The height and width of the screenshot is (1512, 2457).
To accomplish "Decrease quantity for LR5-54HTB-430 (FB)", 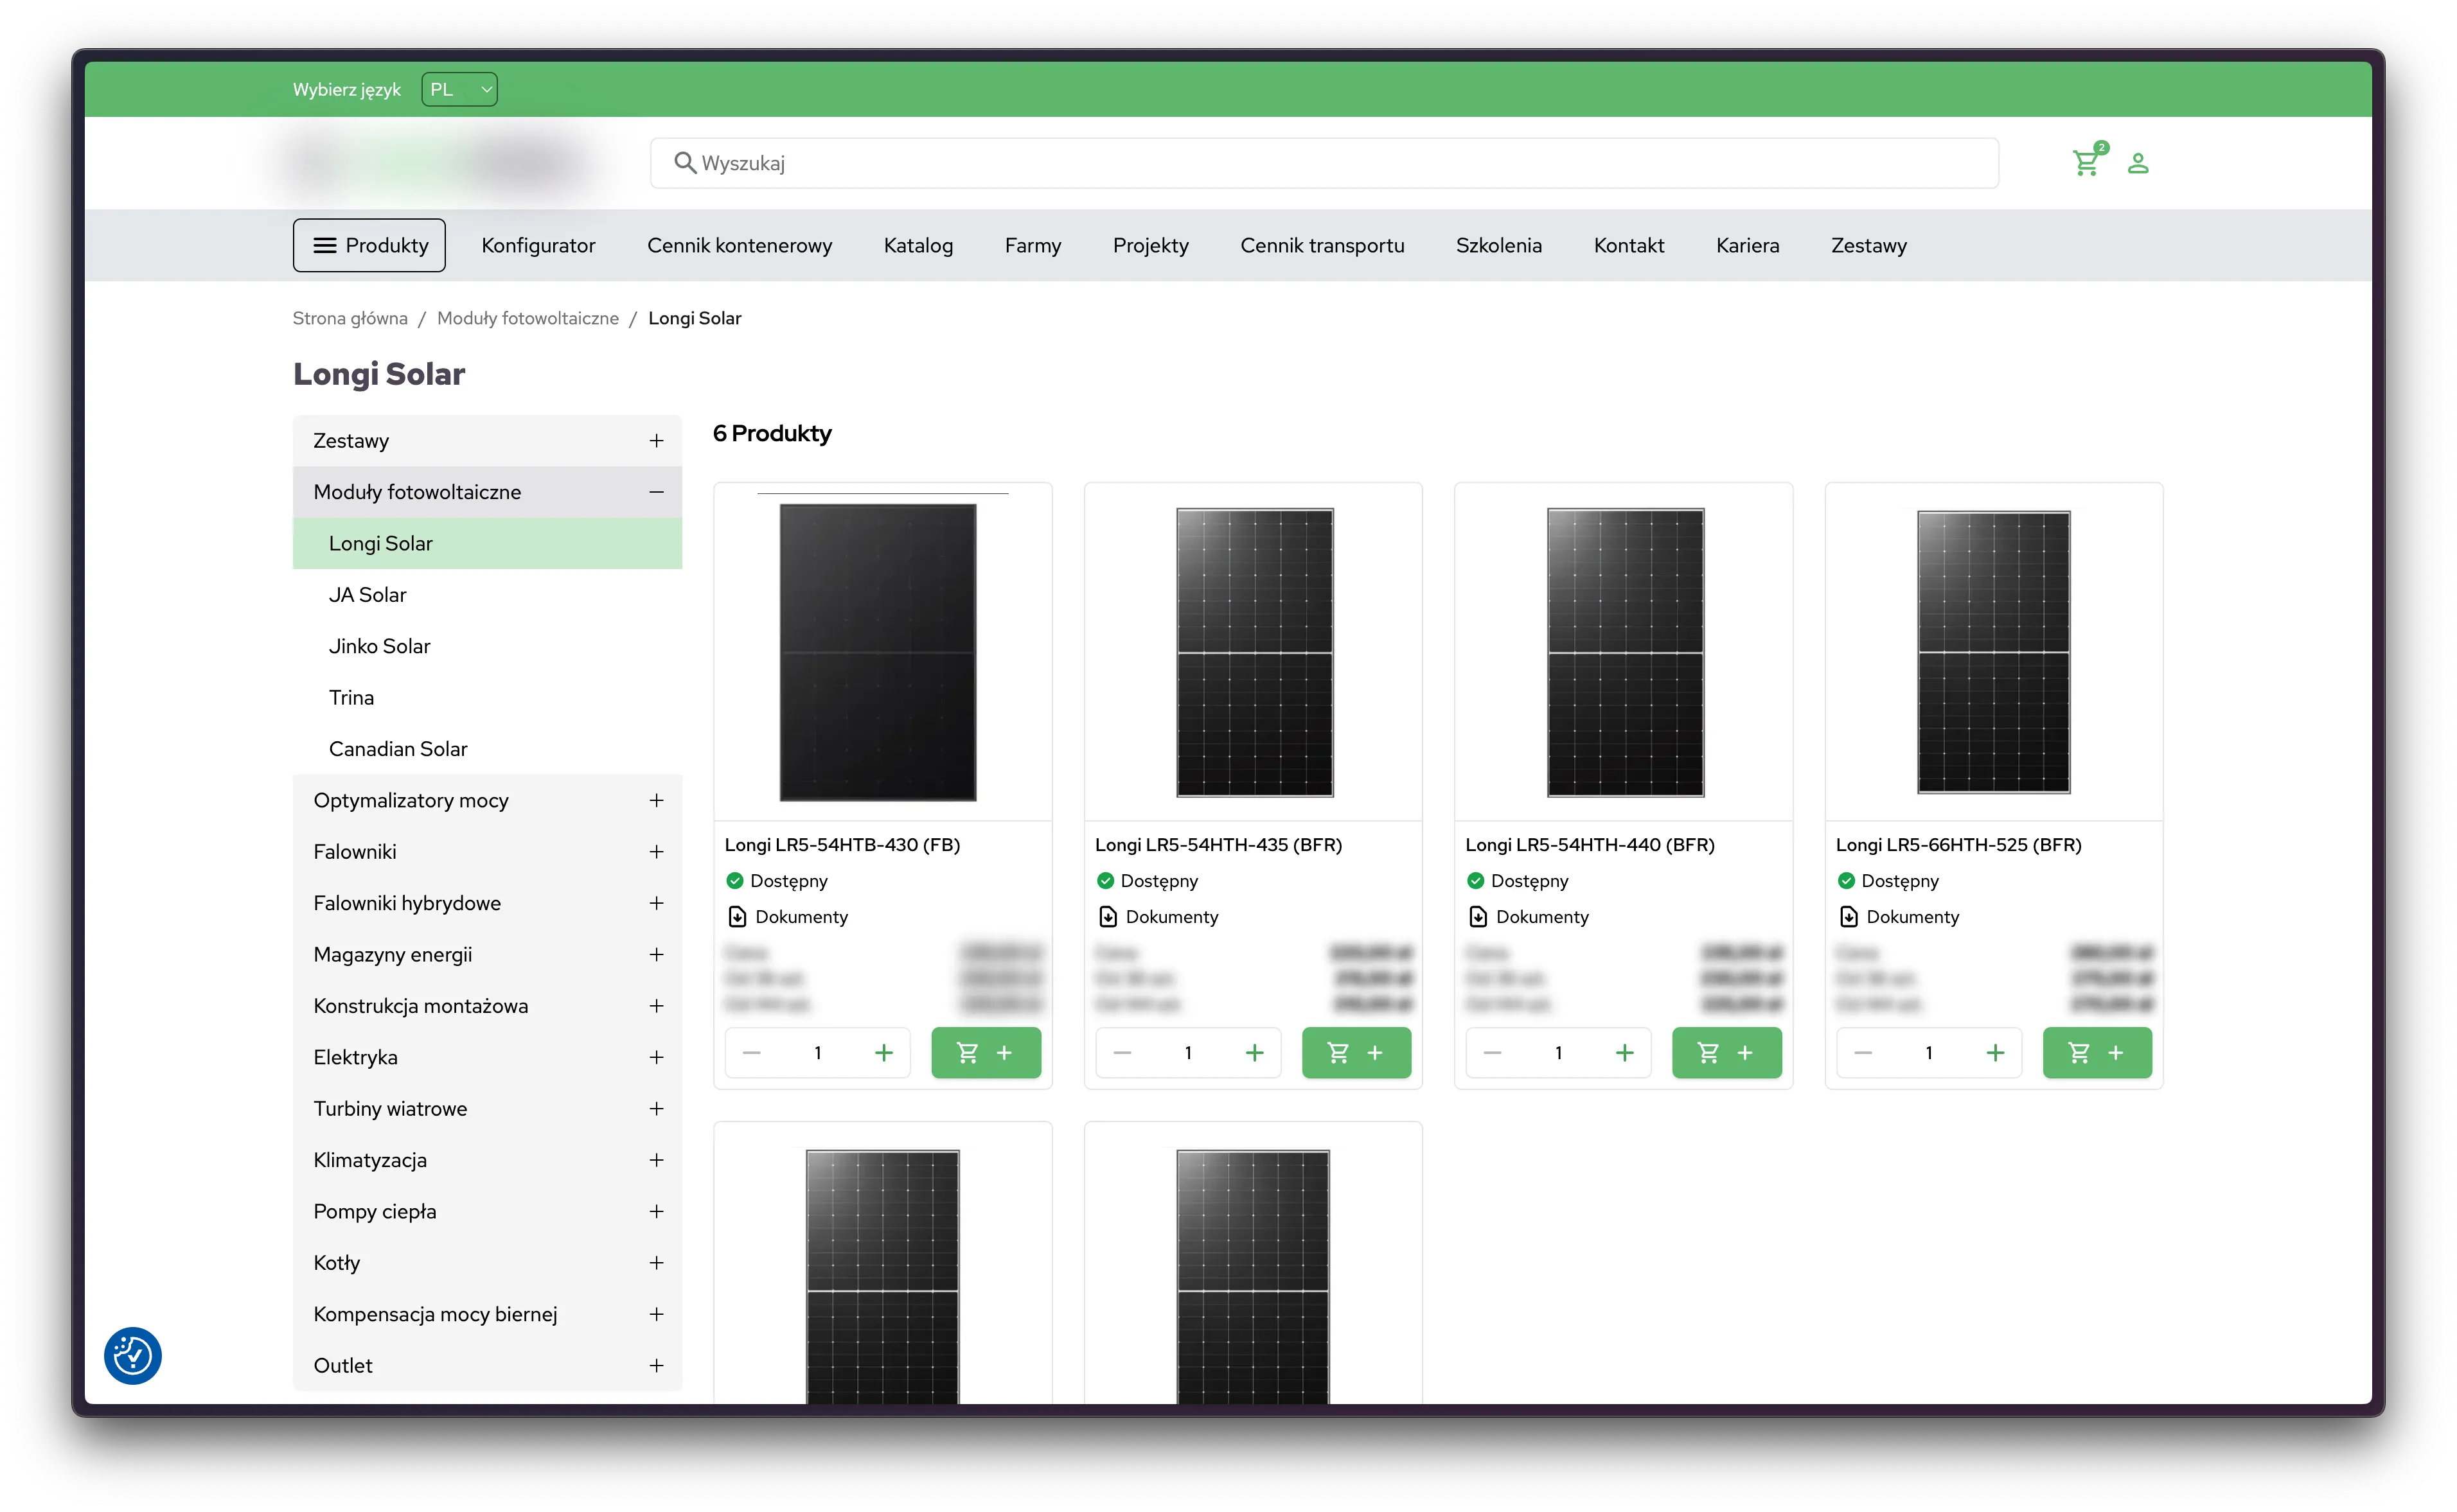I will click(752, 1053).
